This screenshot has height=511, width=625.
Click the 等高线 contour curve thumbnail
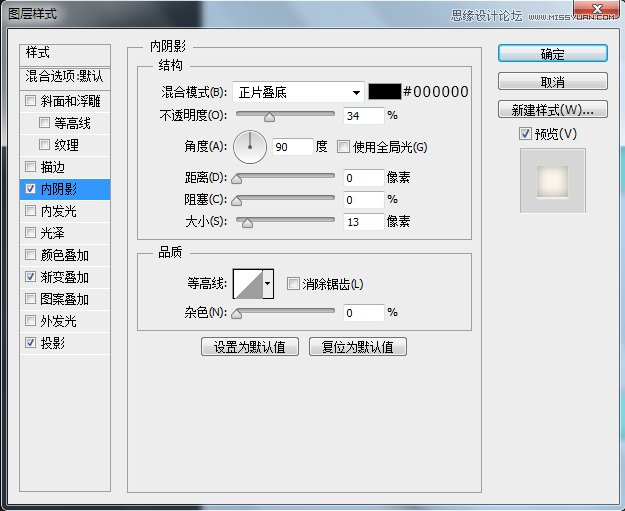click(248, 284)
